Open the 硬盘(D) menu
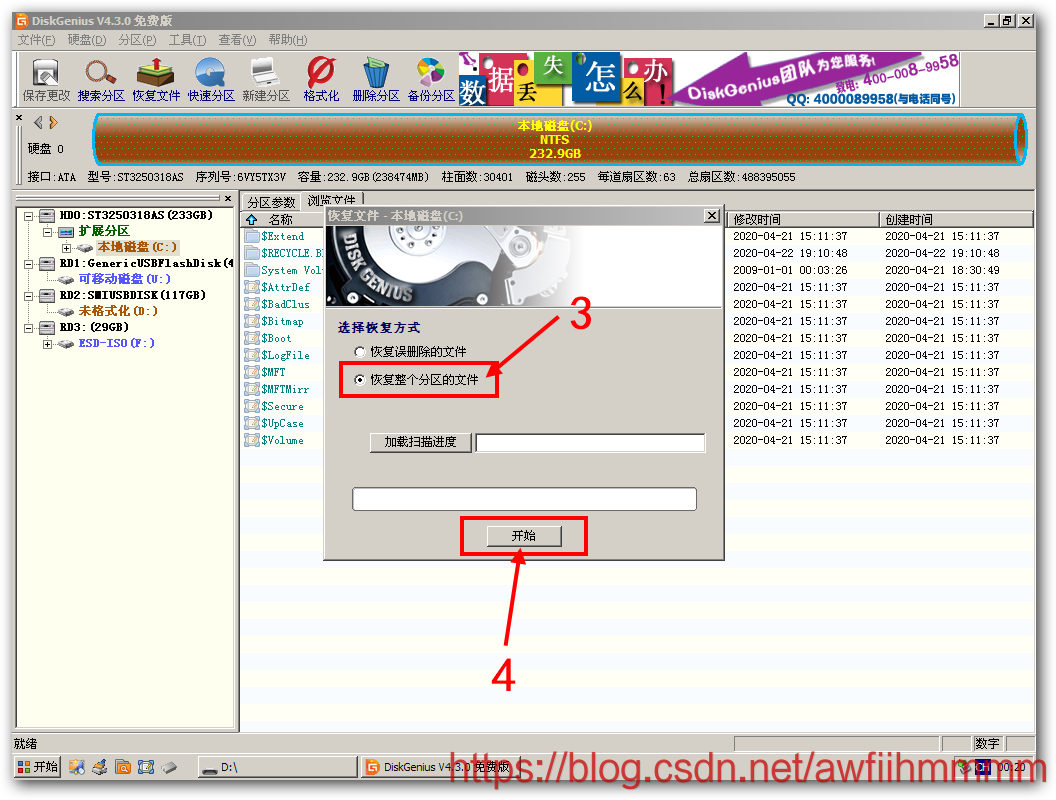 [87, 40]
